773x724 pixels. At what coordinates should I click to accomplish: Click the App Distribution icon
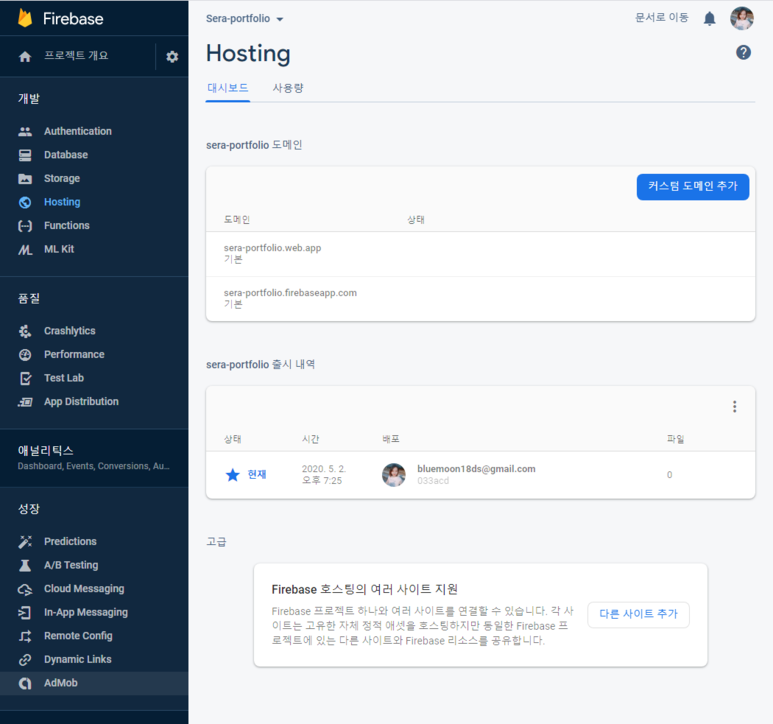coord(25,402)
